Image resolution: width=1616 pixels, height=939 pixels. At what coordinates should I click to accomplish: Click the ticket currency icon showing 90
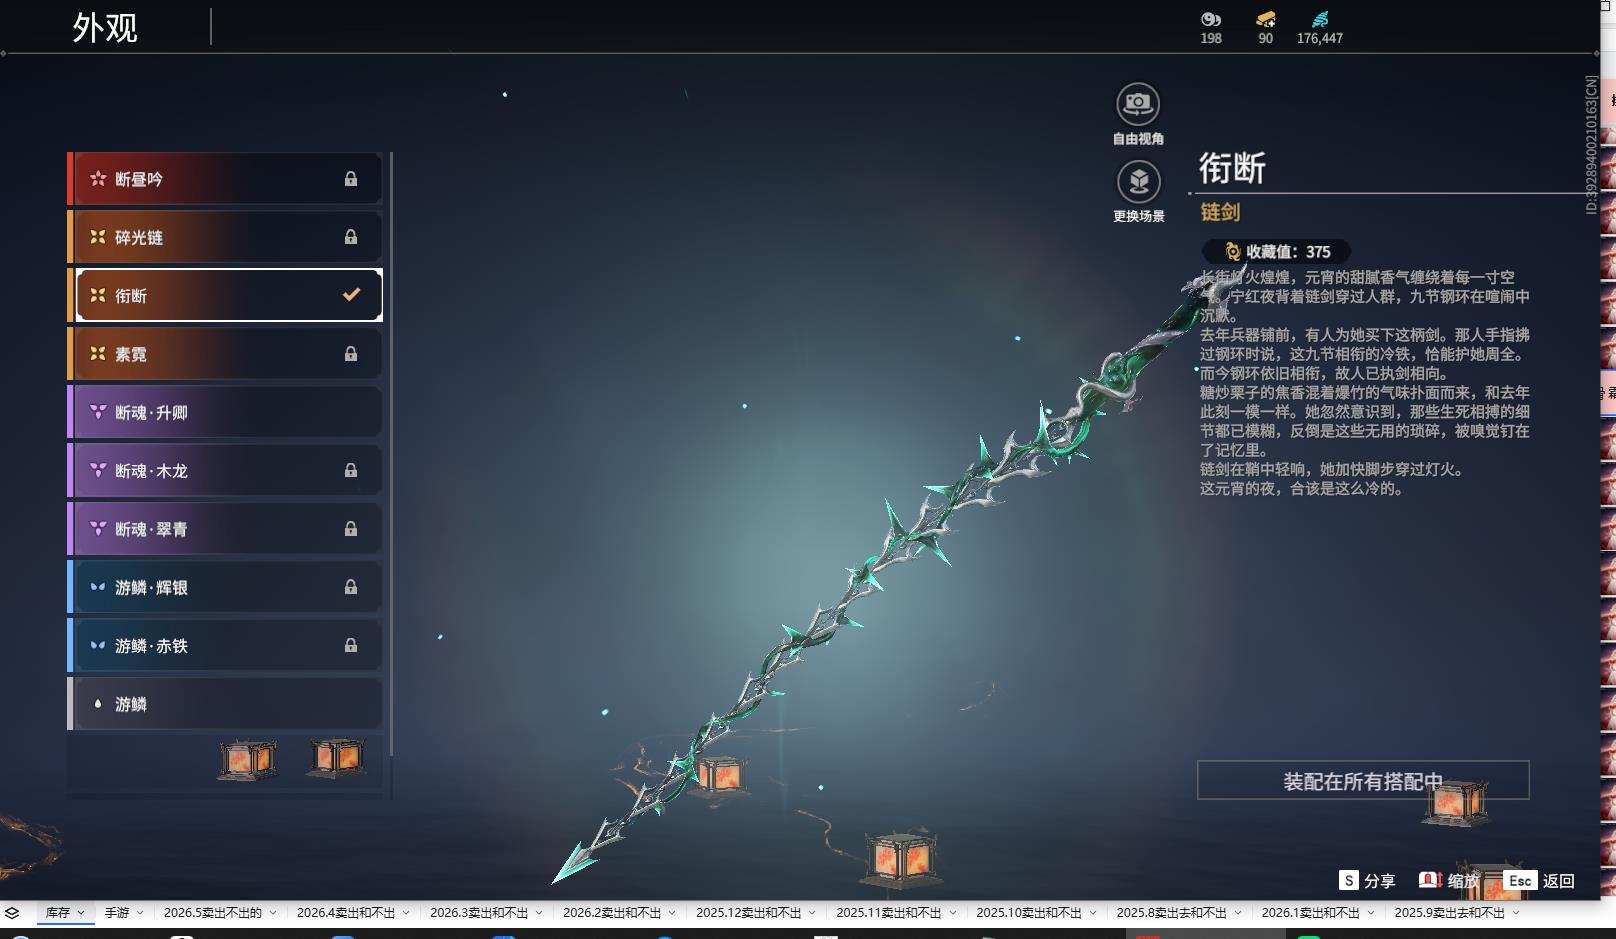click(x=1265, y=19)
